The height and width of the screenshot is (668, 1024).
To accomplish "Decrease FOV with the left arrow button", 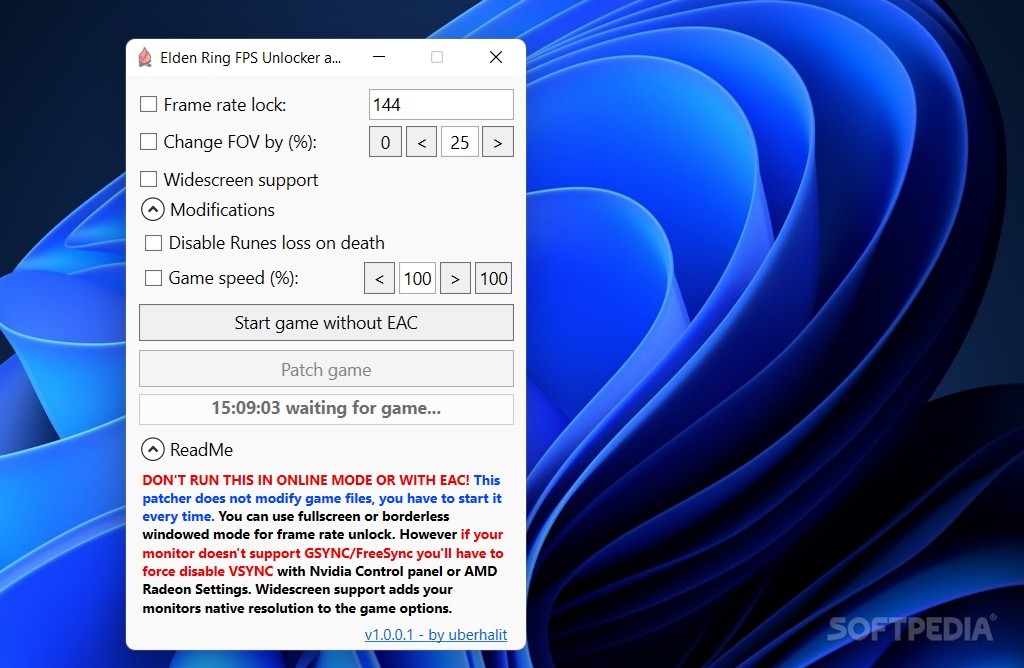I will (421, 142).
